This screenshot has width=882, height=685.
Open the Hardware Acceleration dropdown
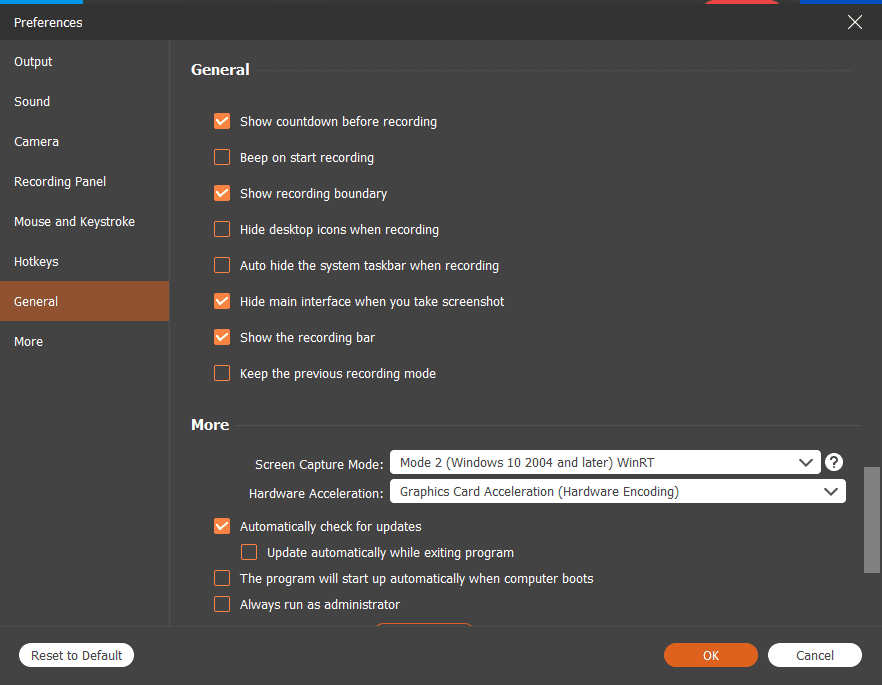click(618, 492)
